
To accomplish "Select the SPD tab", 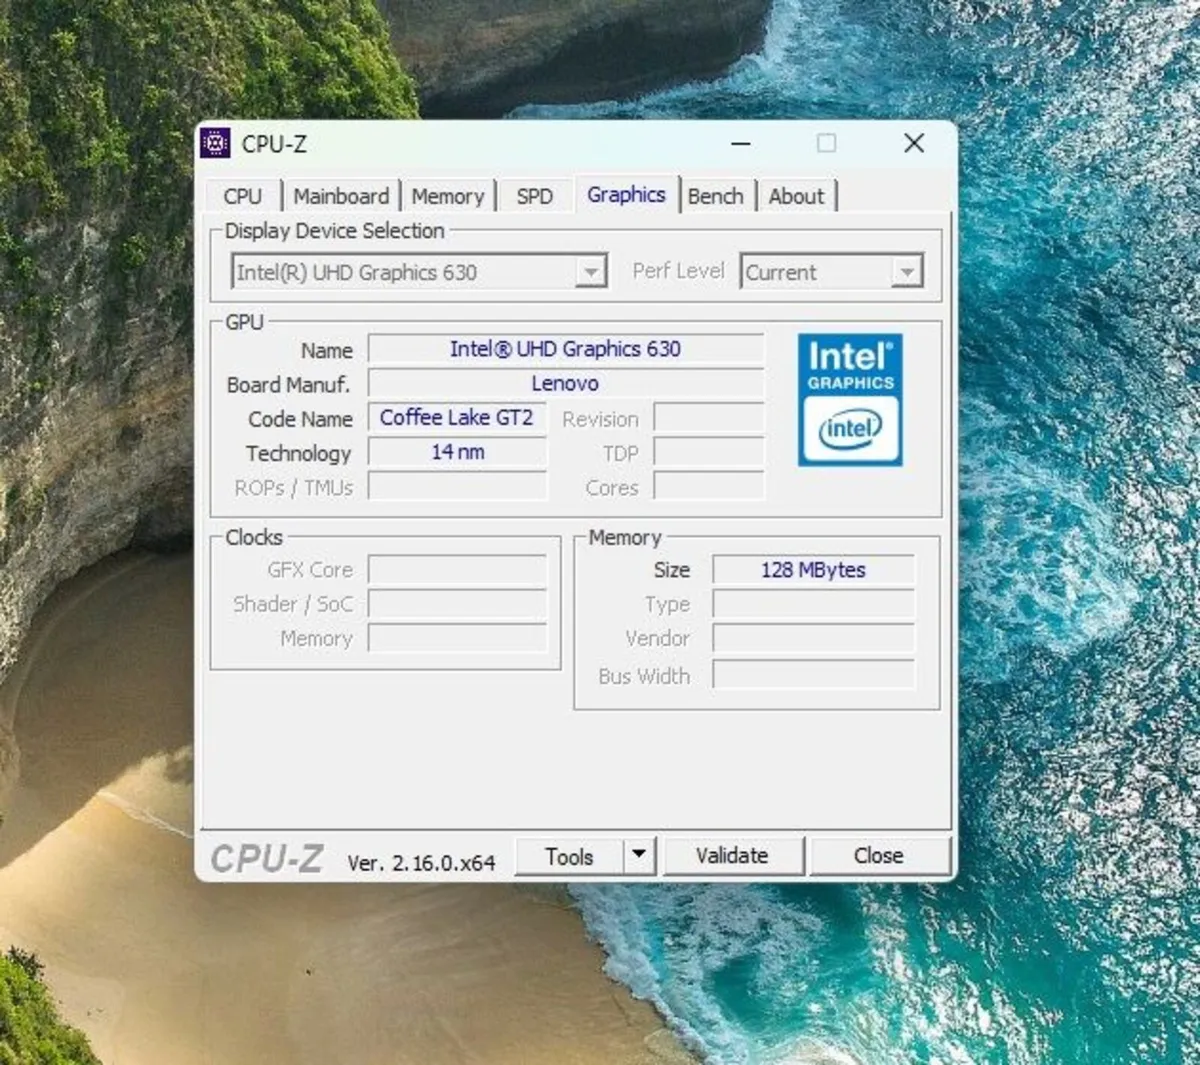I will (534, 195).
